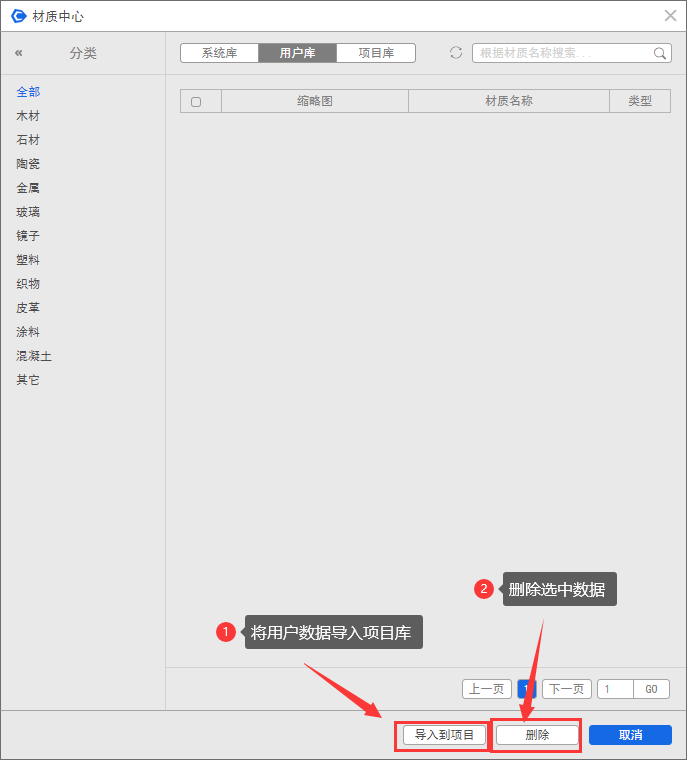Toggle the select-all checkbox in table header
687x760 pixels.
(196, 102)
